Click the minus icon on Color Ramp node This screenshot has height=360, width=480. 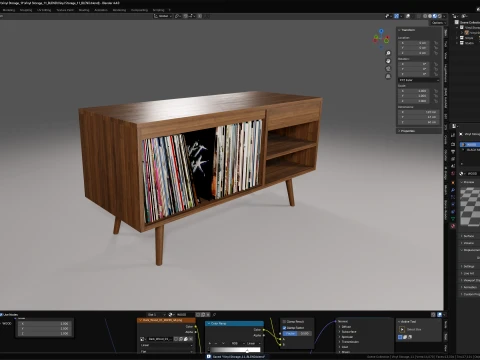[216, 343]
